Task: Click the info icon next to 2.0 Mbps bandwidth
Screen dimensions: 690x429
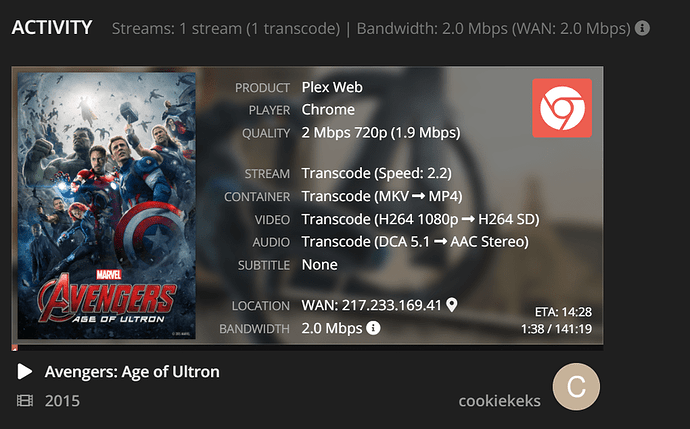Action: tap(373, 328)
